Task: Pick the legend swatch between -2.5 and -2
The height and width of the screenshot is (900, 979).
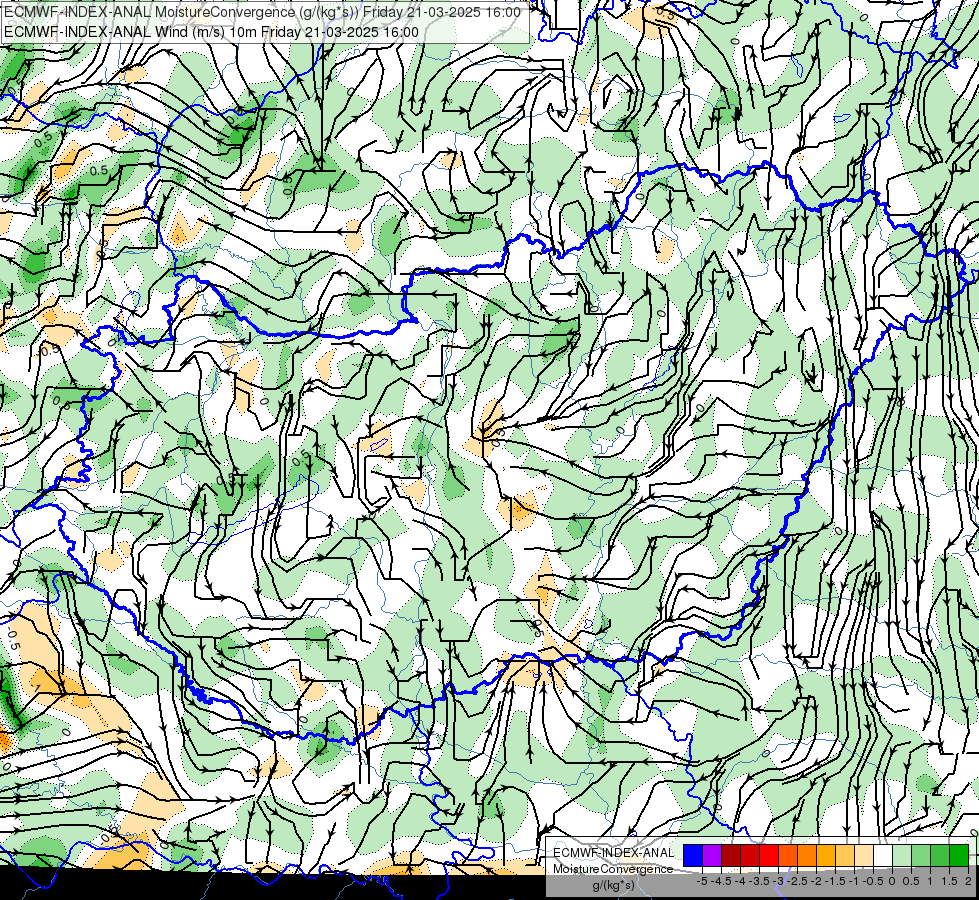Action: click(788, 855)
